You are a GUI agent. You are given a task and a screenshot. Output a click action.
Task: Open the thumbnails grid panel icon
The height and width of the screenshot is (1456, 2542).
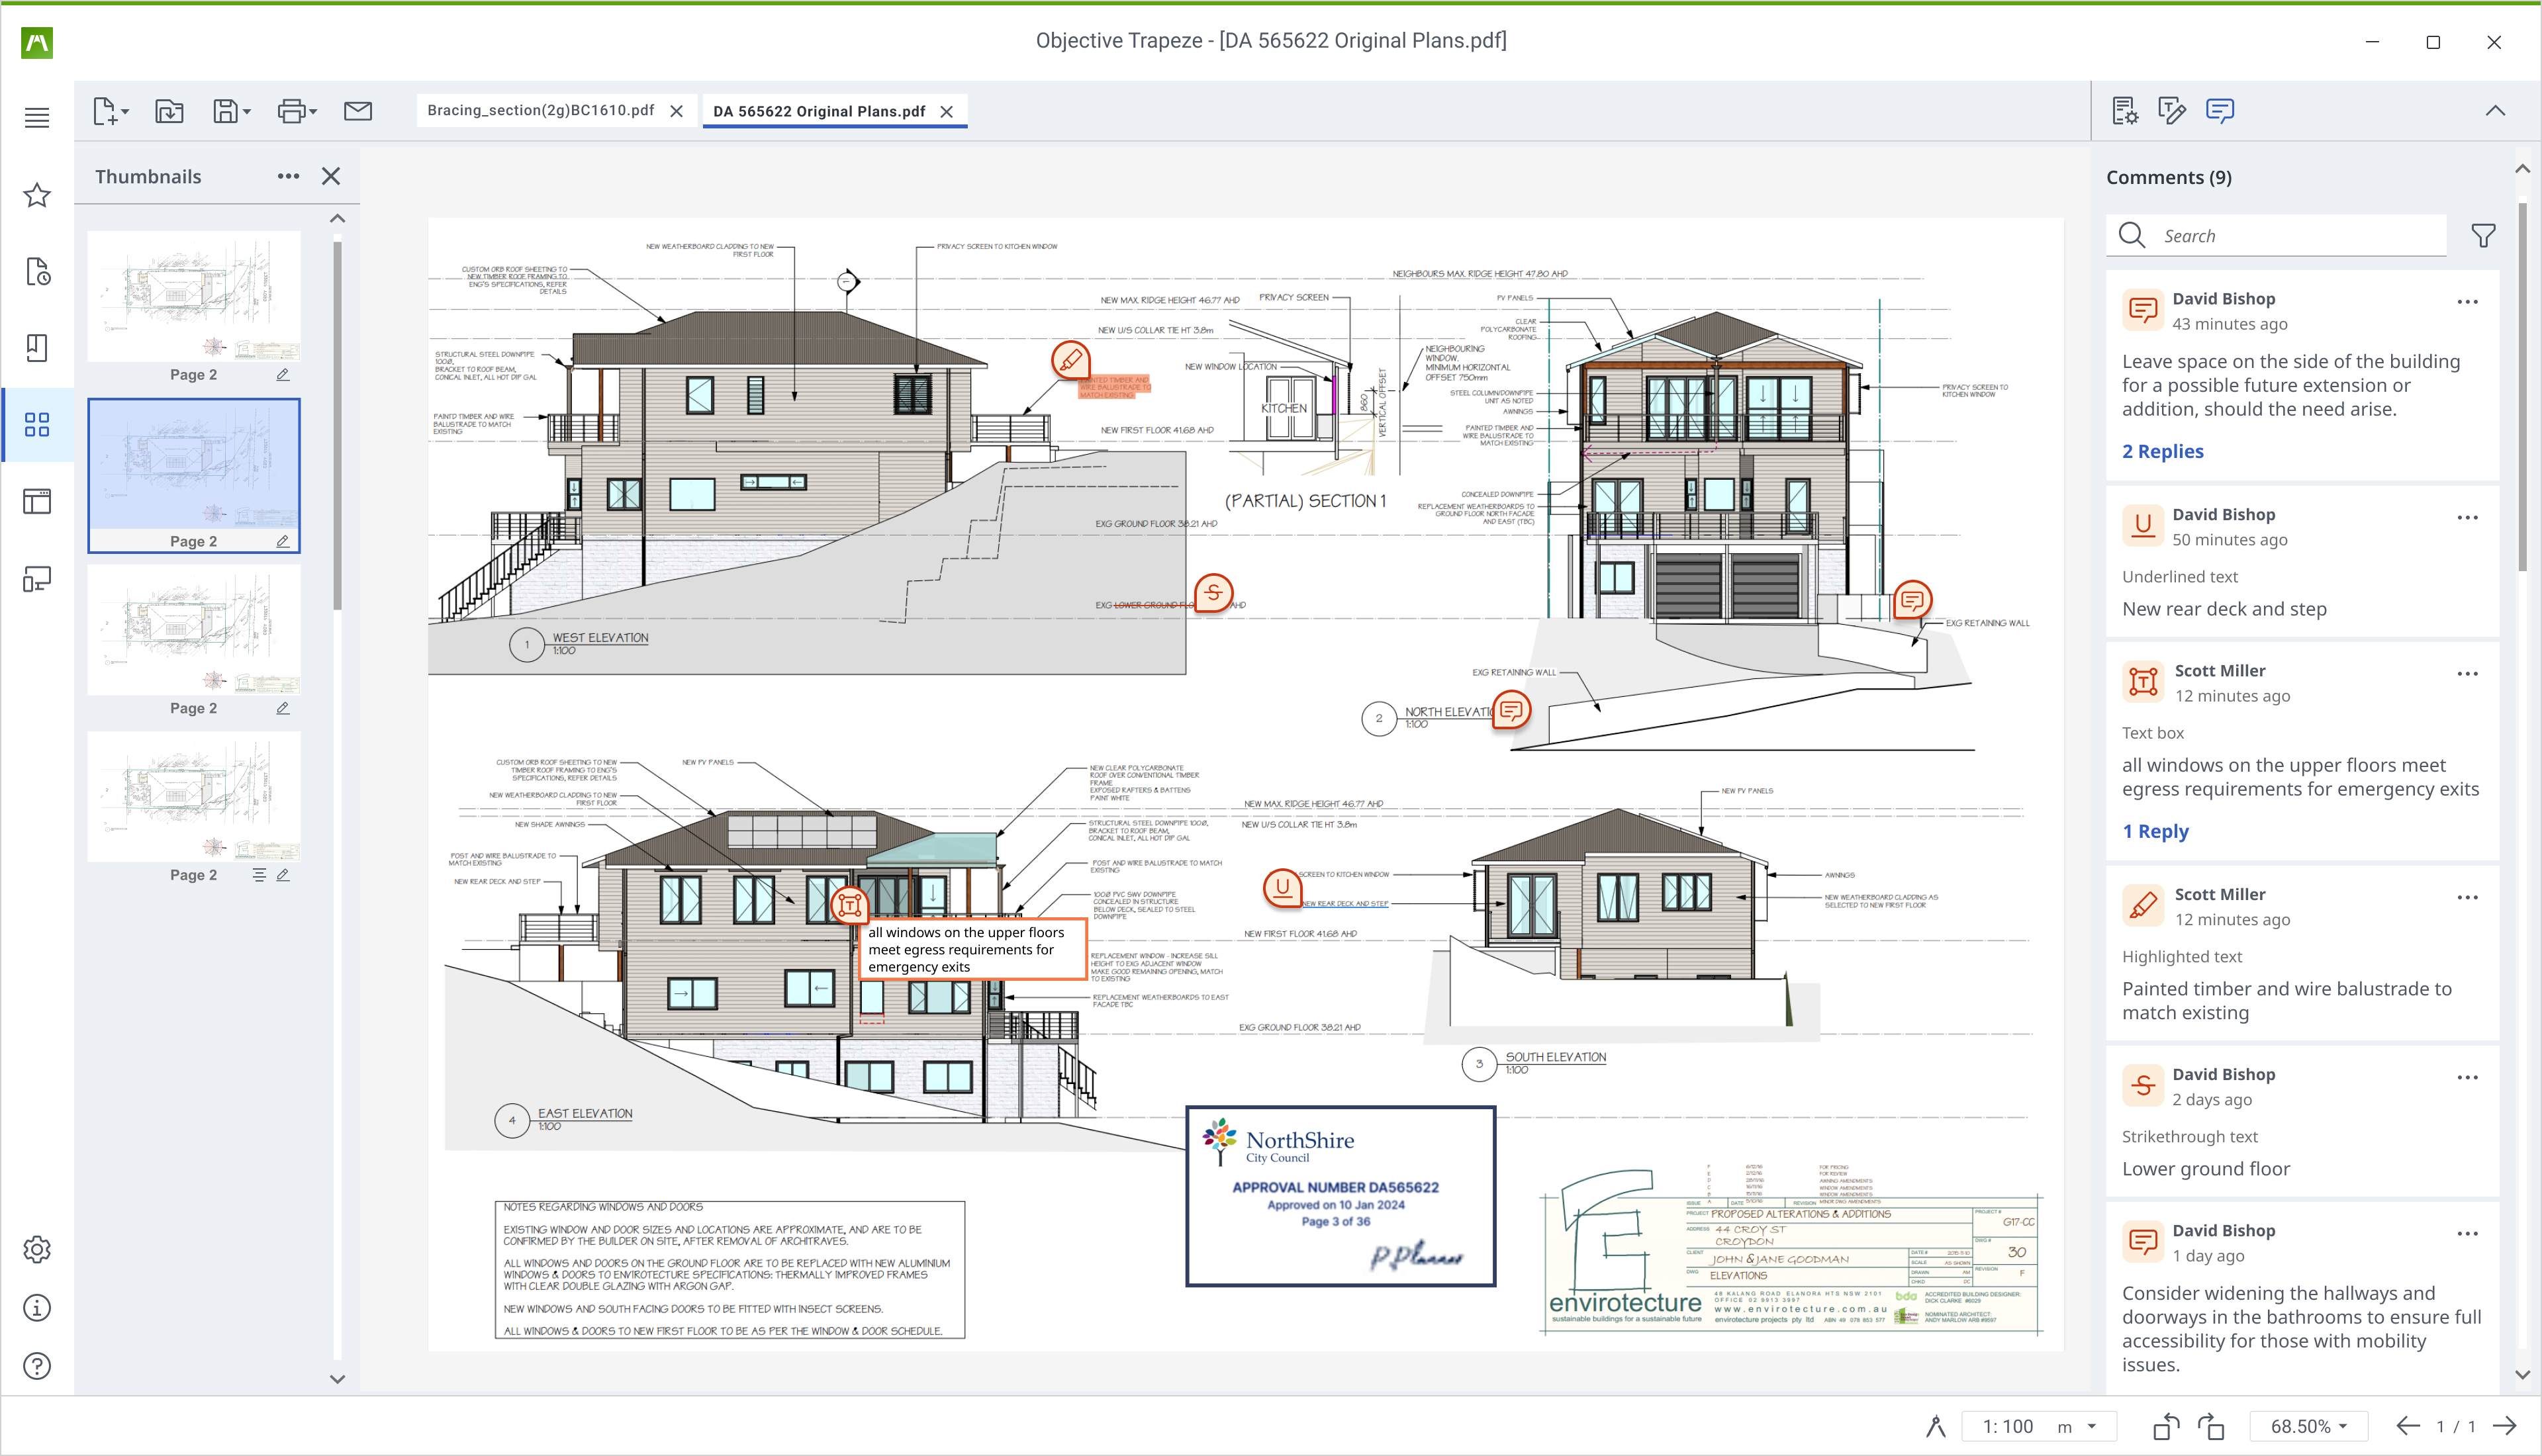pos(37,425)
